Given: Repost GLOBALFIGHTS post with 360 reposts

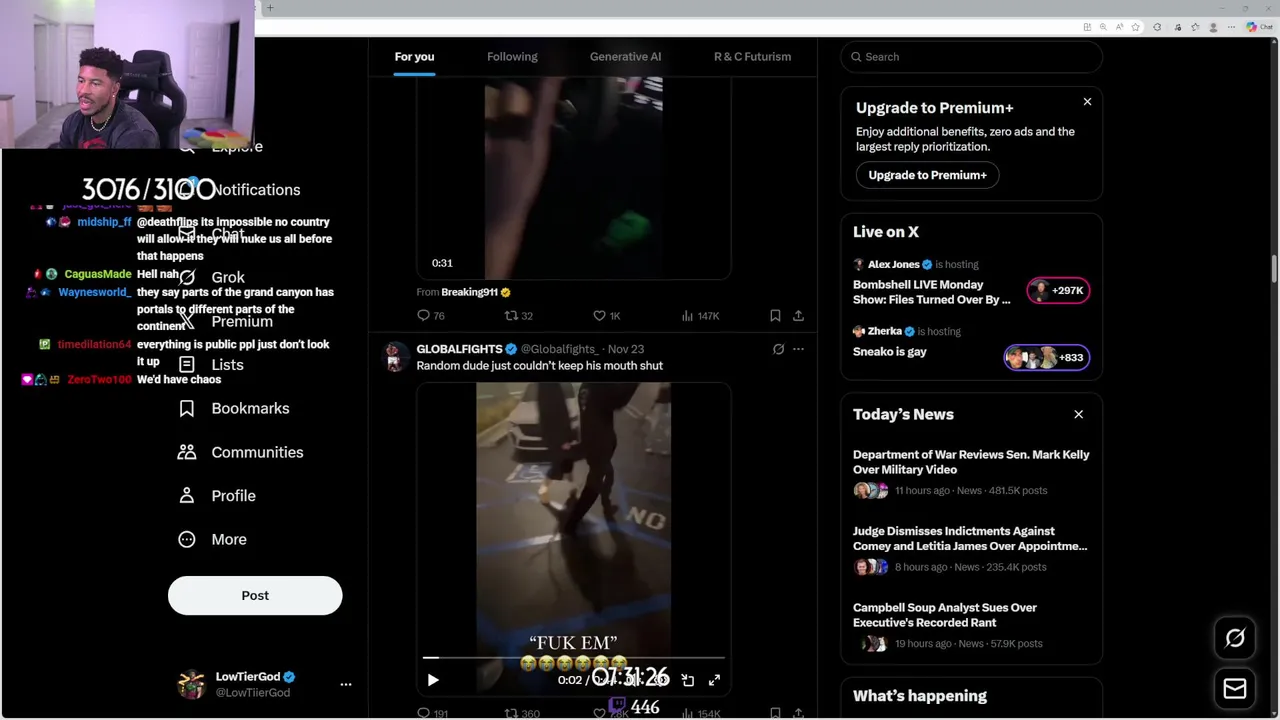Looking at the screenshot, I should pyautogui.click(x=521, y=713).
